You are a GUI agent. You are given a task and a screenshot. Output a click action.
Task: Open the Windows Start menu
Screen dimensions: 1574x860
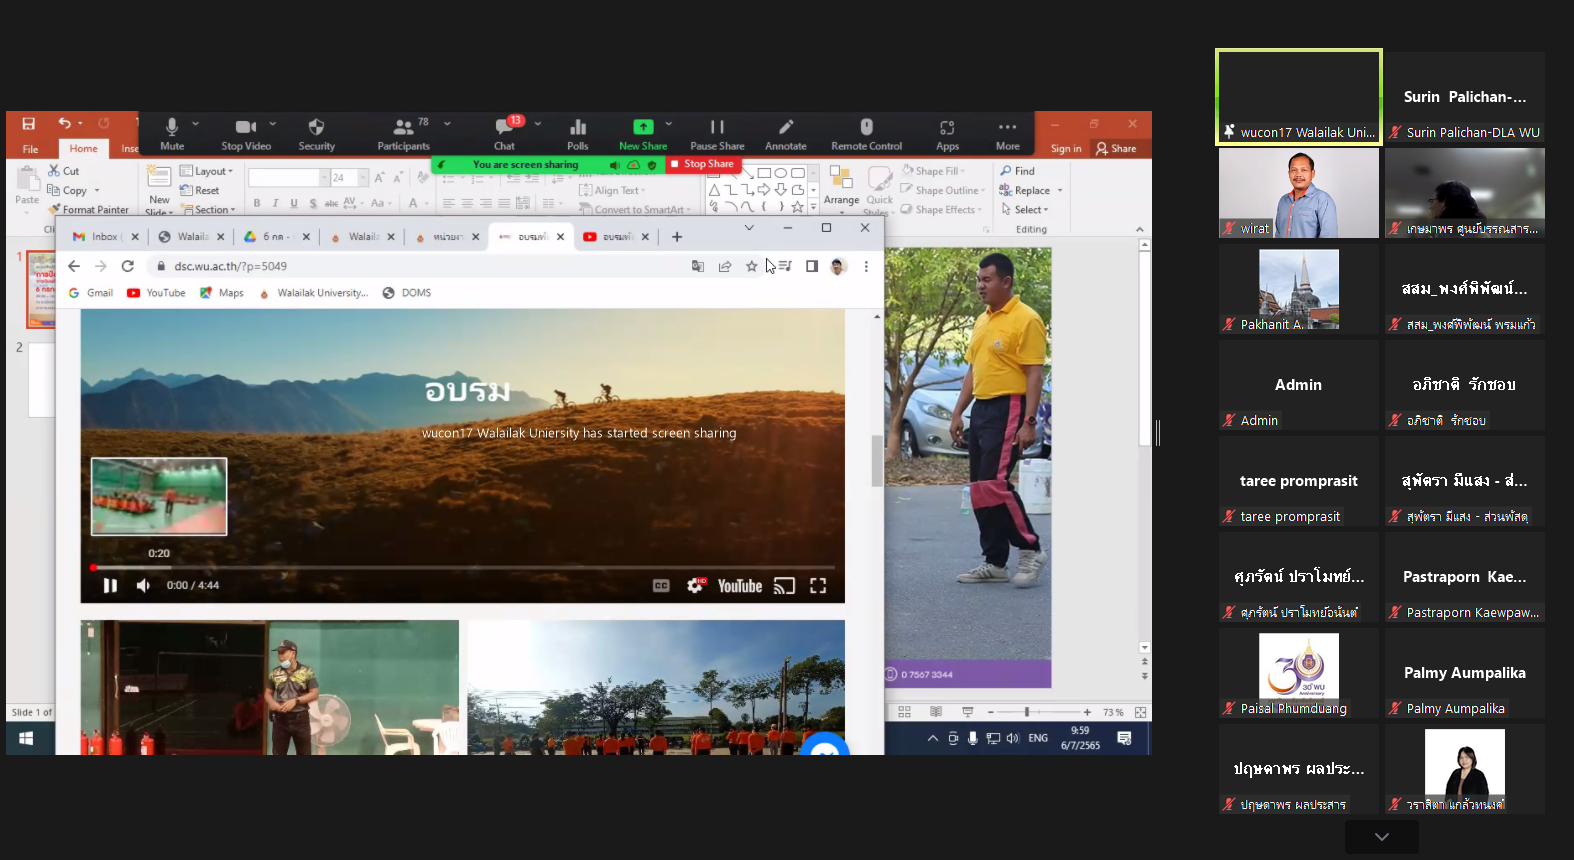tap(26, 738)
